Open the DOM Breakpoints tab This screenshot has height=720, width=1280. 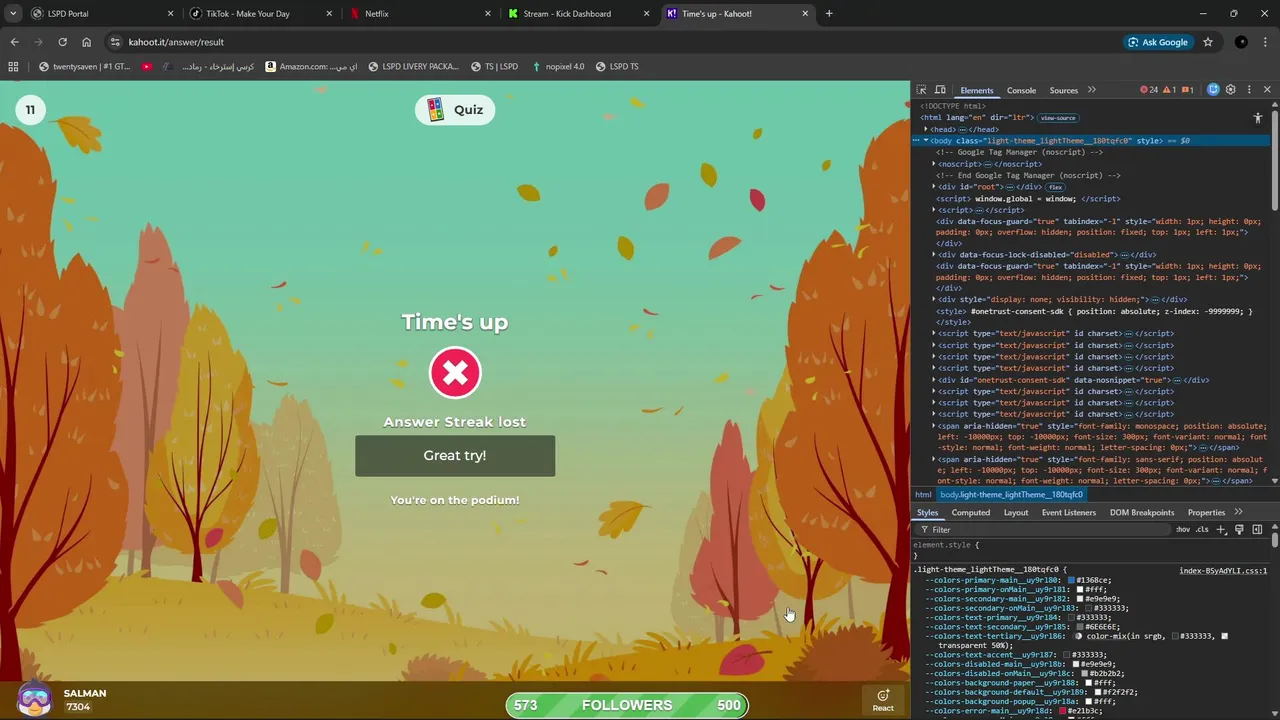[1142, 512]
